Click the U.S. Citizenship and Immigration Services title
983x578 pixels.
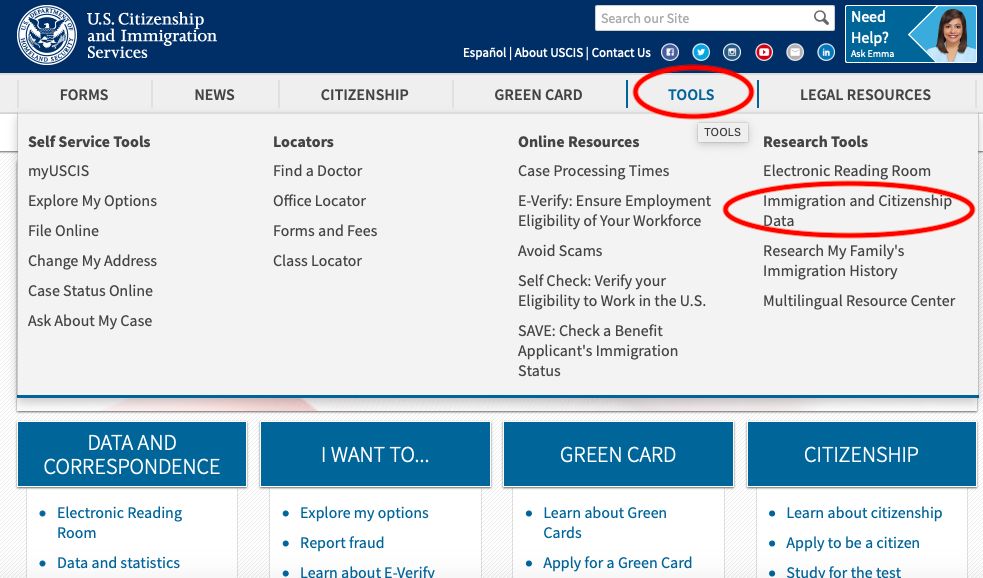pos(151,36)
